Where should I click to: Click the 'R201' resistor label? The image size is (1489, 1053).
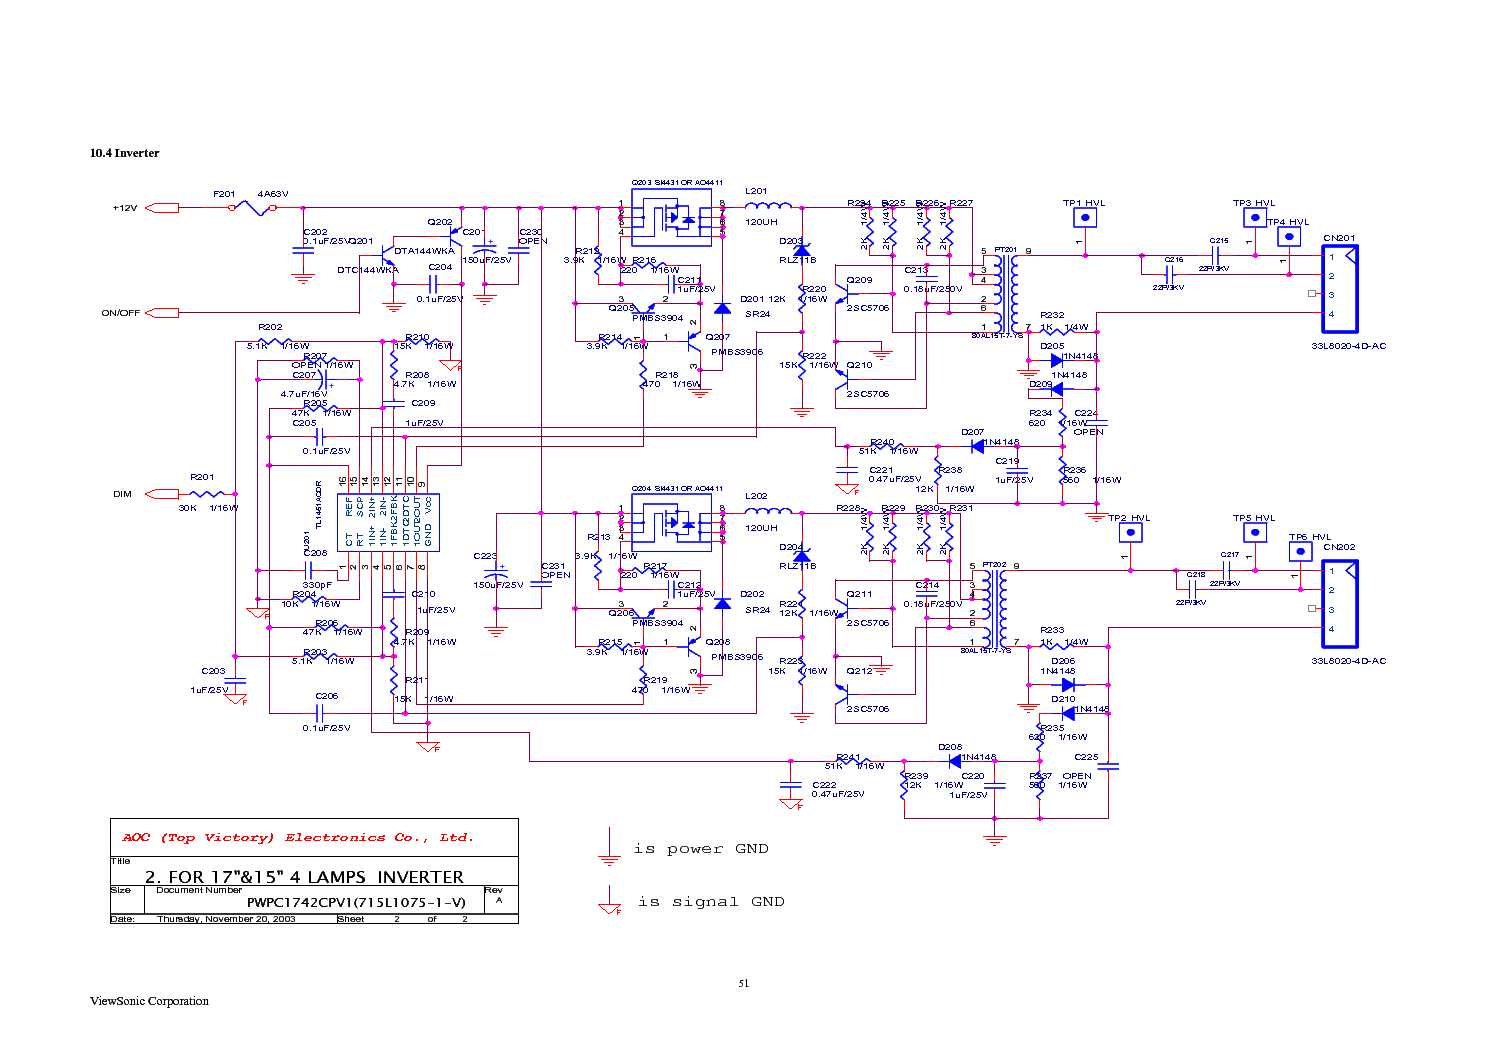pyautogui.click(x=203, y=477)
